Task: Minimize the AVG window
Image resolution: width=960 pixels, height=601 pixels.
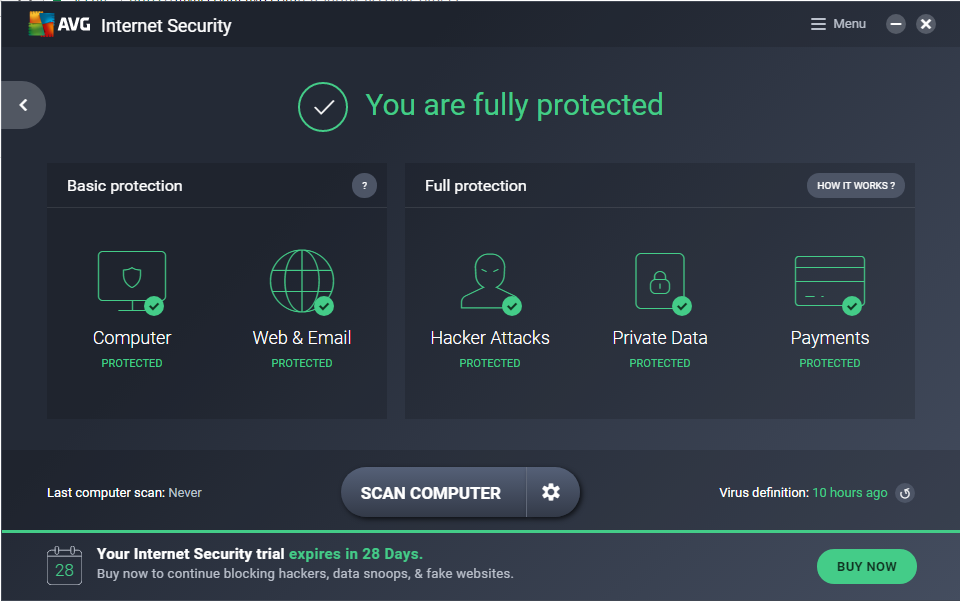Action: 896,24
